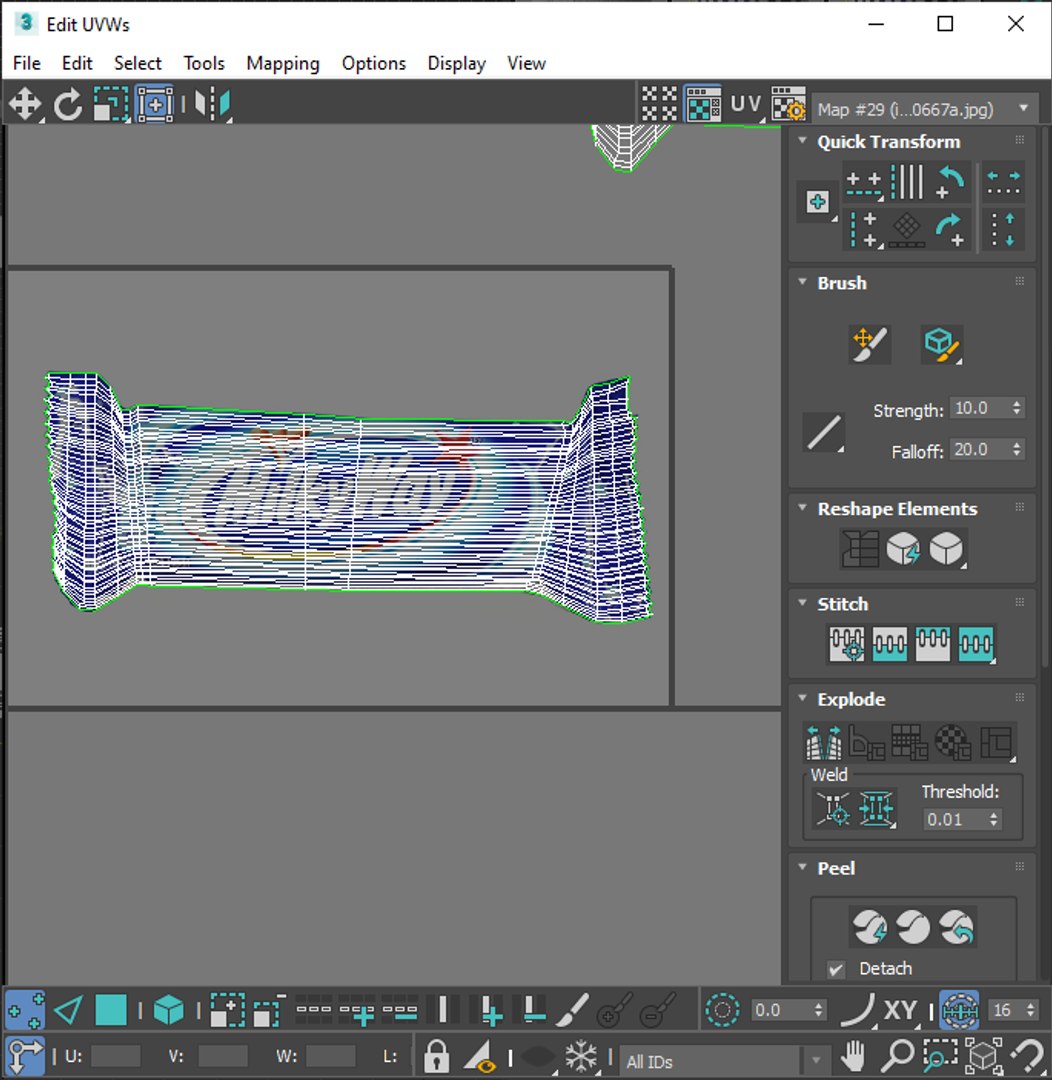Open the Options menu

pyautogui.click(x=374, y=63)
